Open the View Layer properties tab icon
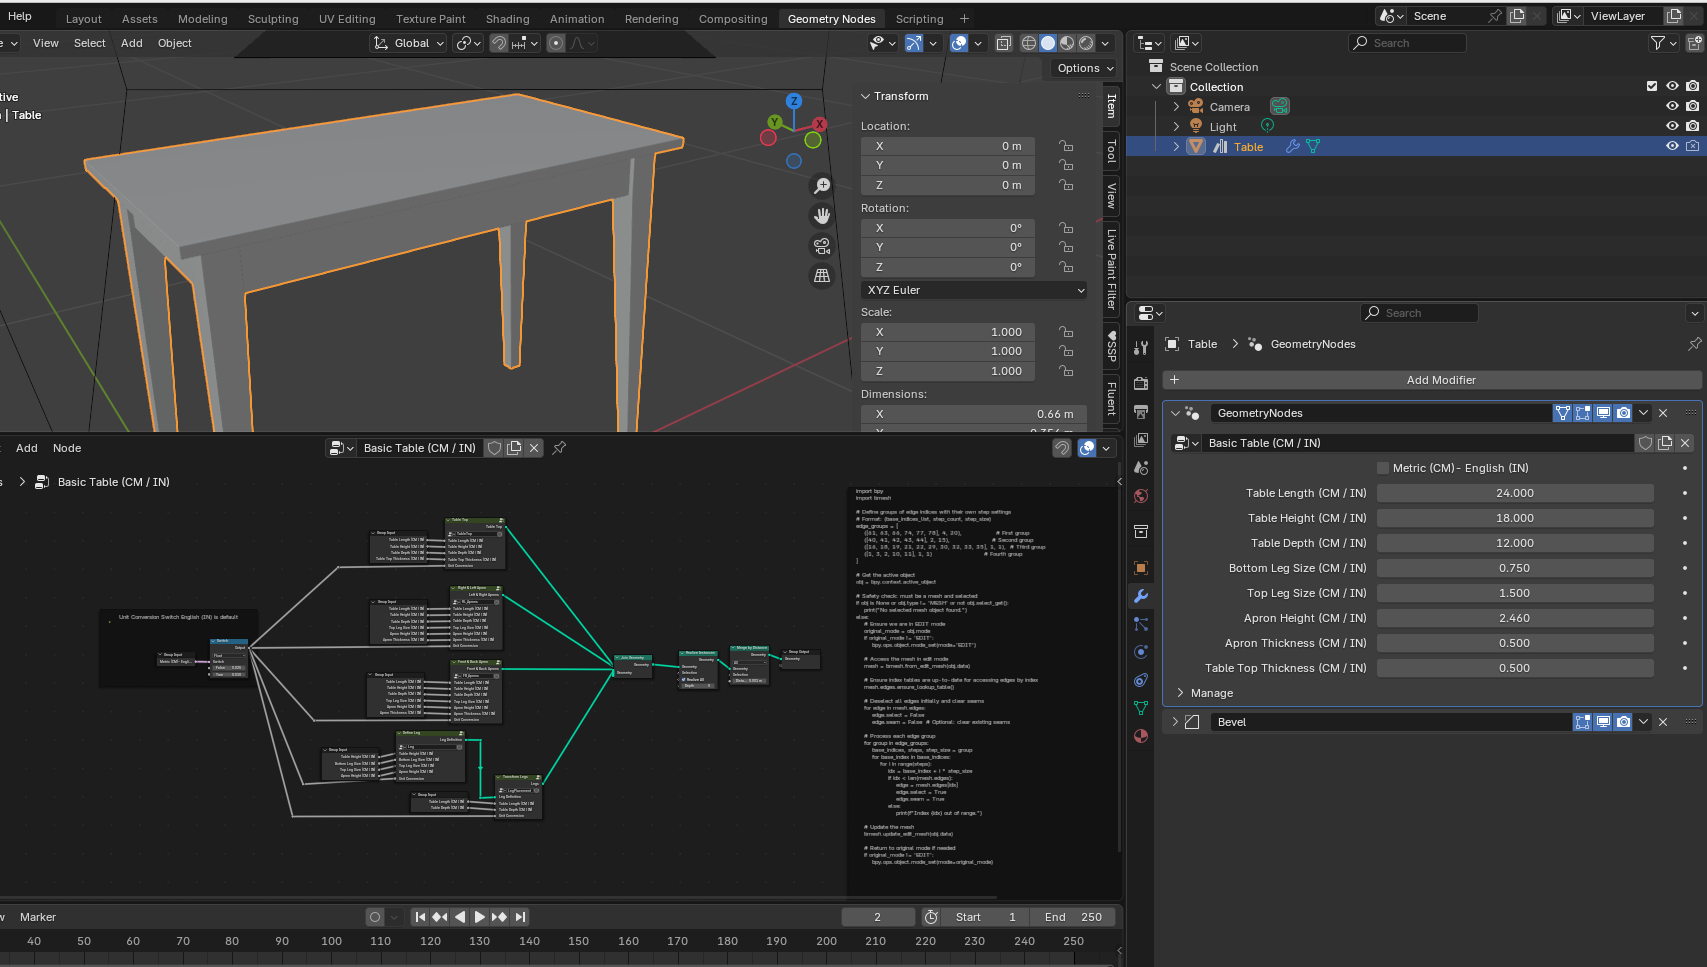Viewport: 1707px width, 967px height. [1141, 440]
